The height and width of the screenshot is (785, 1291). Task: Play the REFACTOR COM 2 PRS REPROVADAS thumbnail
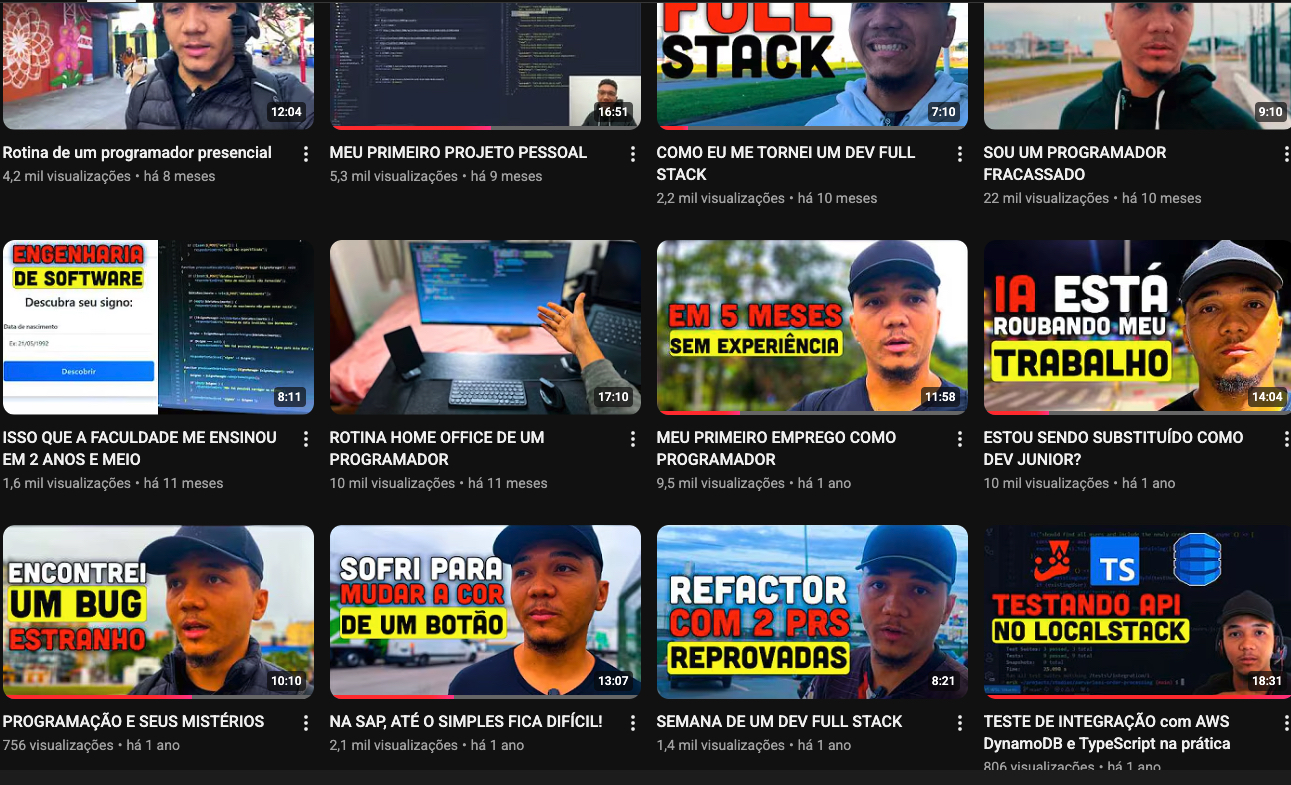click(812, 612)
